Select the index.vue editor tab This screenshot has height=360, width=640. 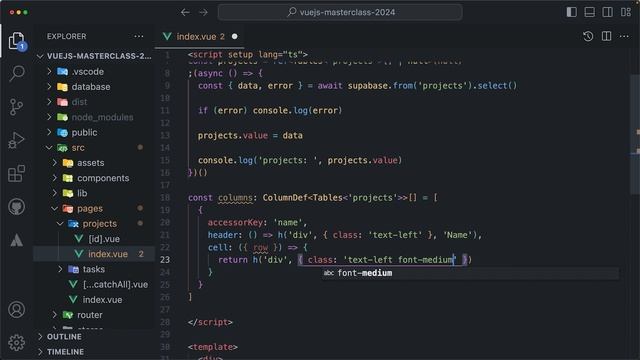point(200,36)
